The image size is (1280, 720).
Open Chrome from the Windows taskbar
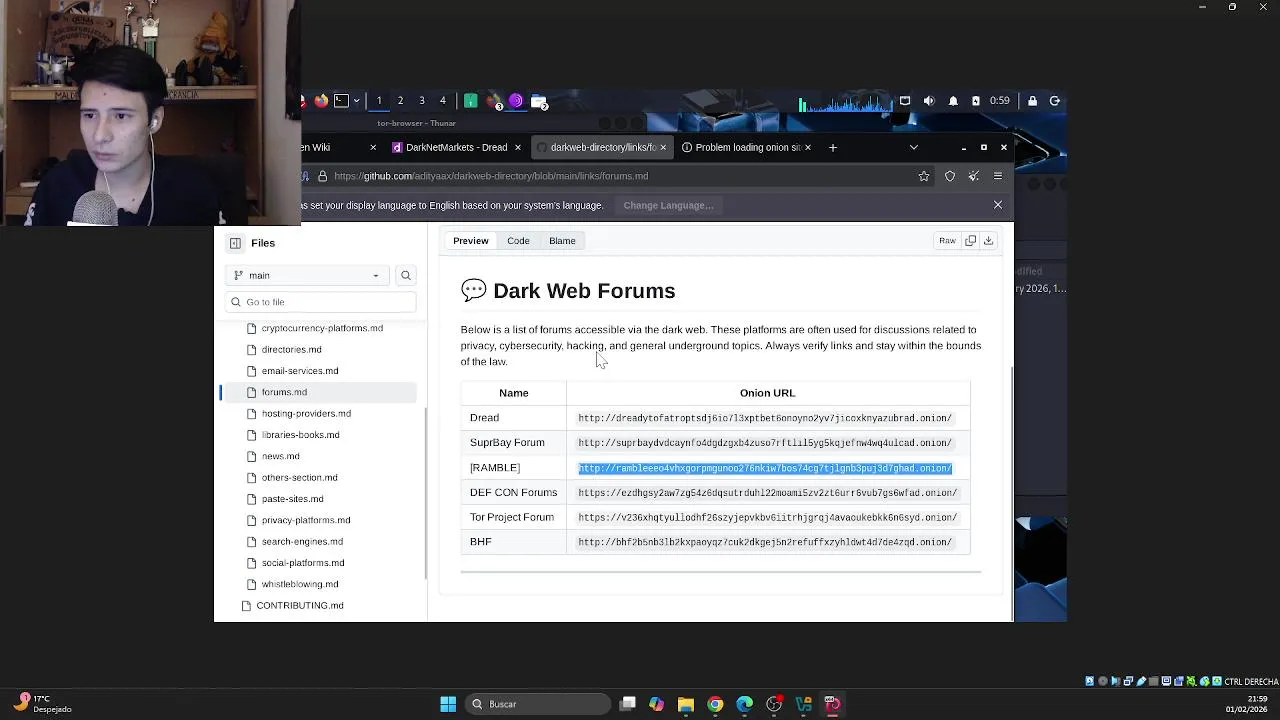click(715, 704)
